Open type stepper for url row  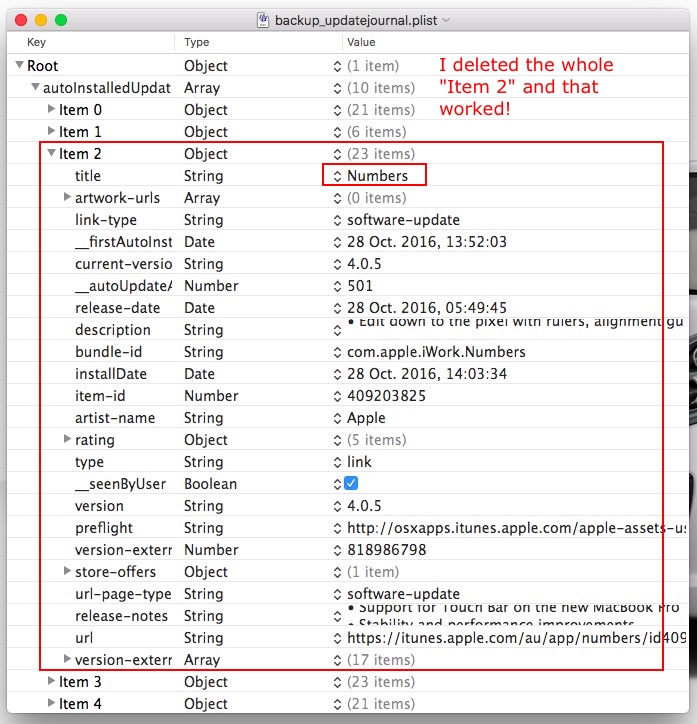337,638
